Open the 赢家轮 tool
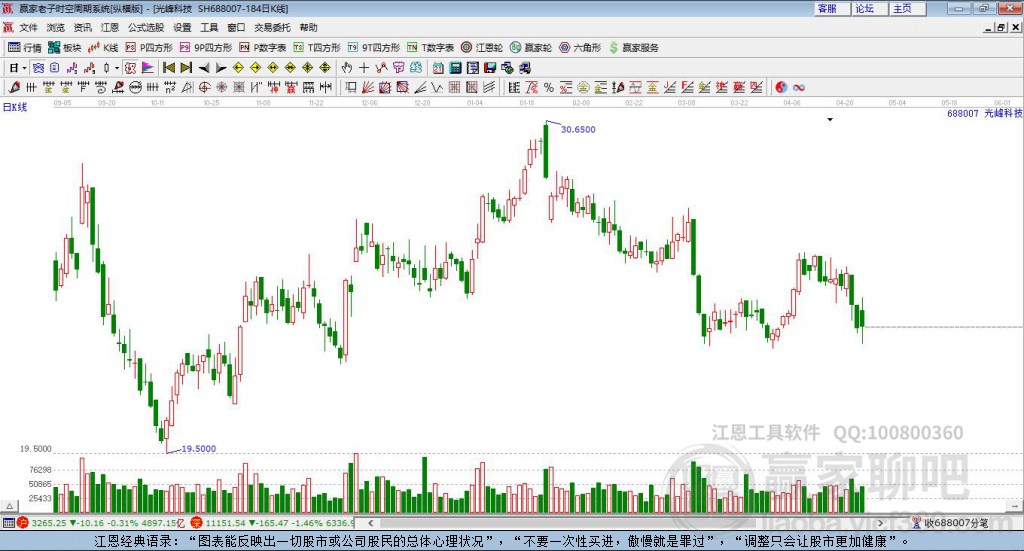The image size is (1024, 551). pyautogui.click(x=531, y=48)
